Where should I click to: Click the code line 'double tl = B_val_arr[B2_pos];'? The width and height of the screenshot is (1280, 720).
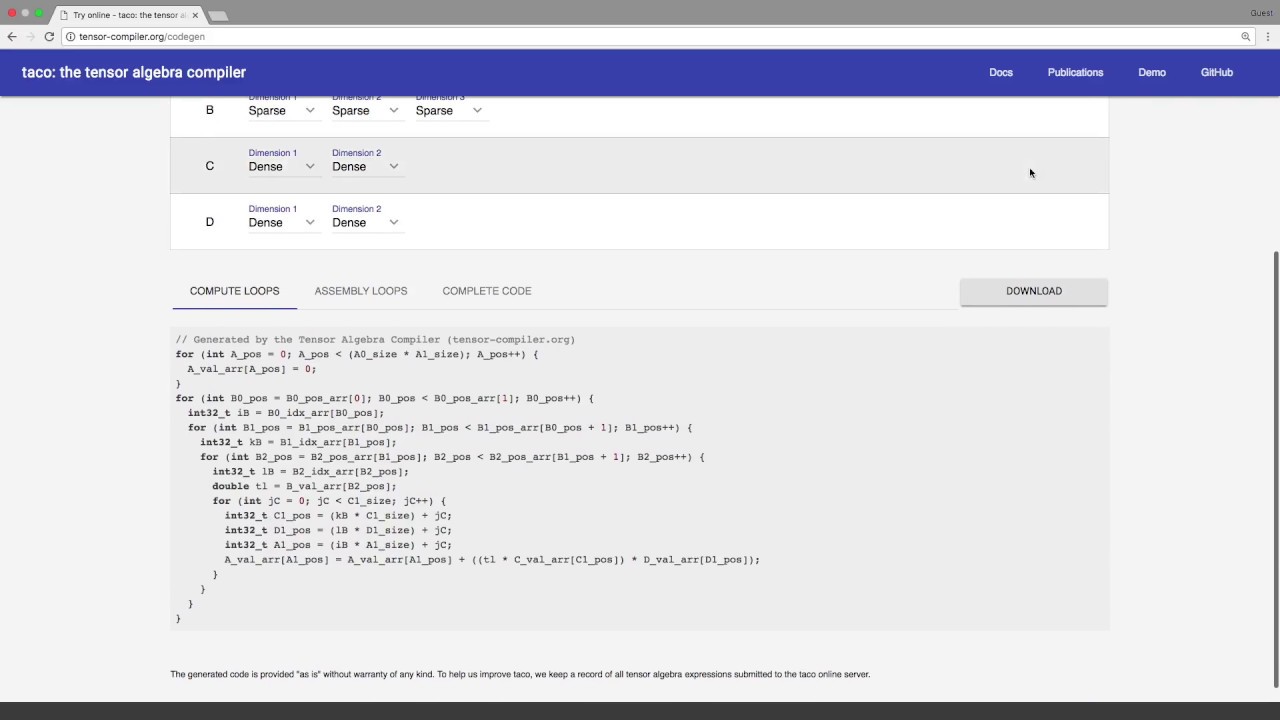click(x=304, y=486)
